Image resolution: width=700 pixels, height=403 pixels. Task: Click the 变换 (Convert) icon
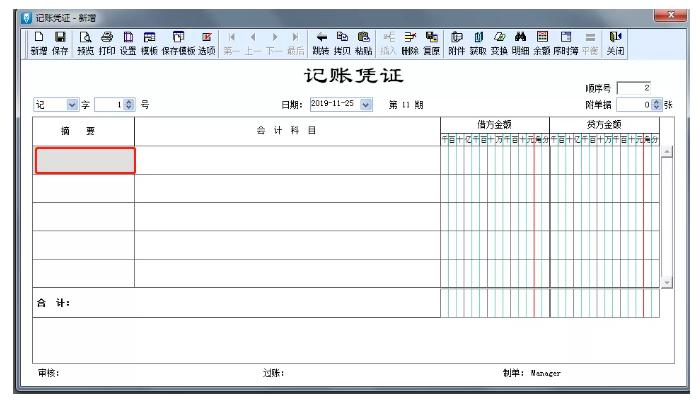pyautogui.click(x=500, y=43)
